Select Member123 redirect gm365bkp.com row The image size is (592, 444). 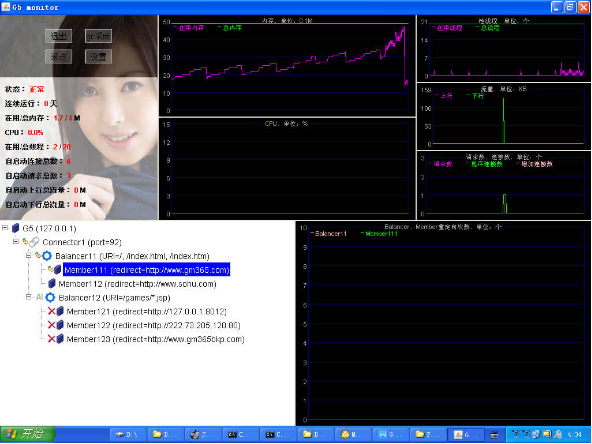(x=155, y=339)
